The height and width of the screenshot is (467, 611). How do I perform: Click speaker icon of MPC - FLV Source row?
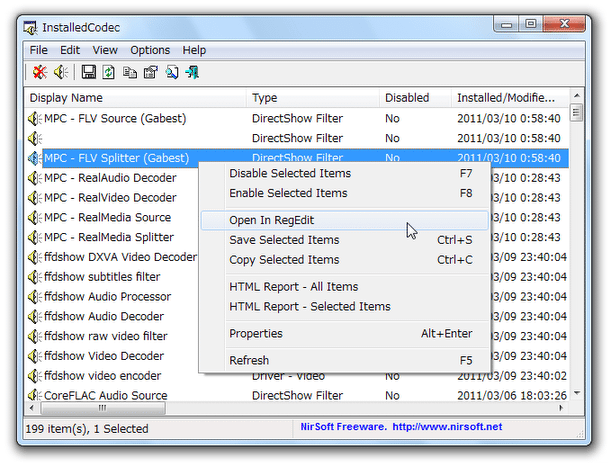coord(35,119)
